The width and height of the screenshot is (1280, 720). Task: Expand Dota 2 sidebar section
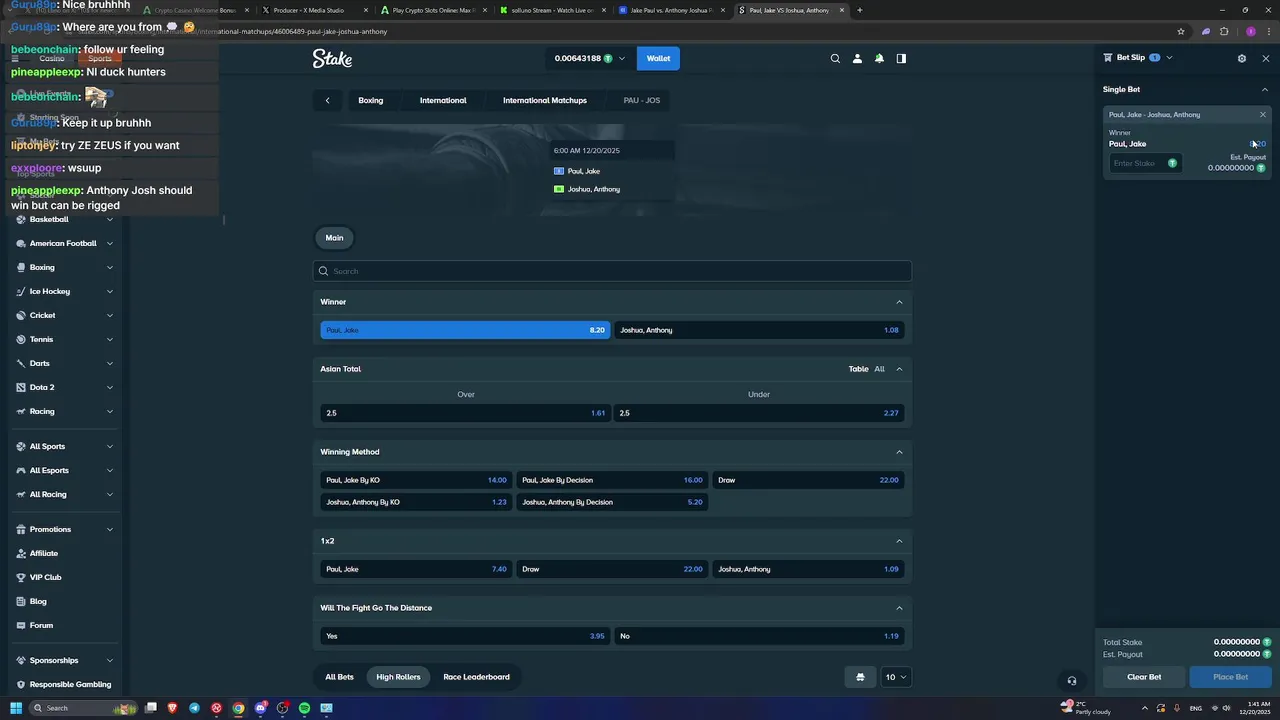pyautogui.click(x=110, y=387)
